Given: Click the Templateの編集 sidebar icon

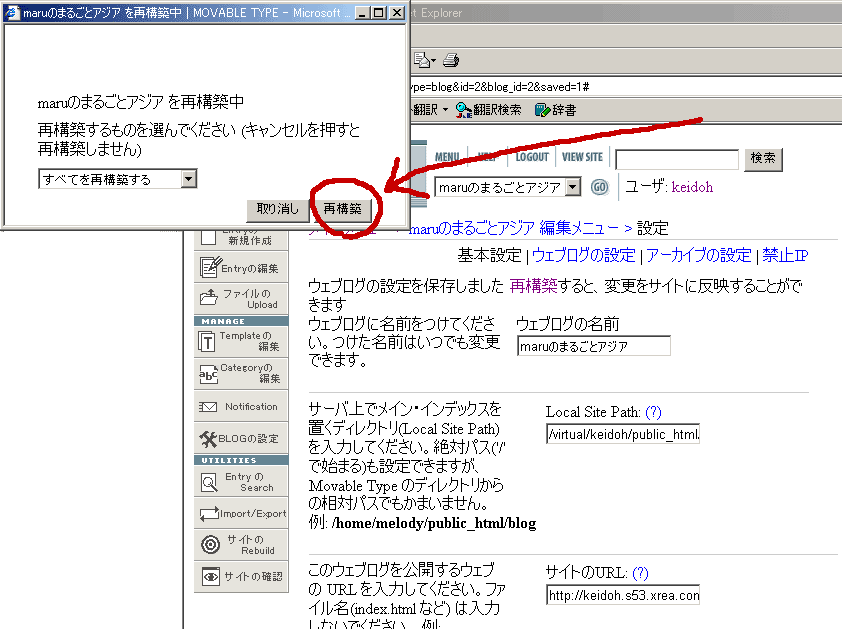Looking at the screenshot, I should (x=207, y=341).
